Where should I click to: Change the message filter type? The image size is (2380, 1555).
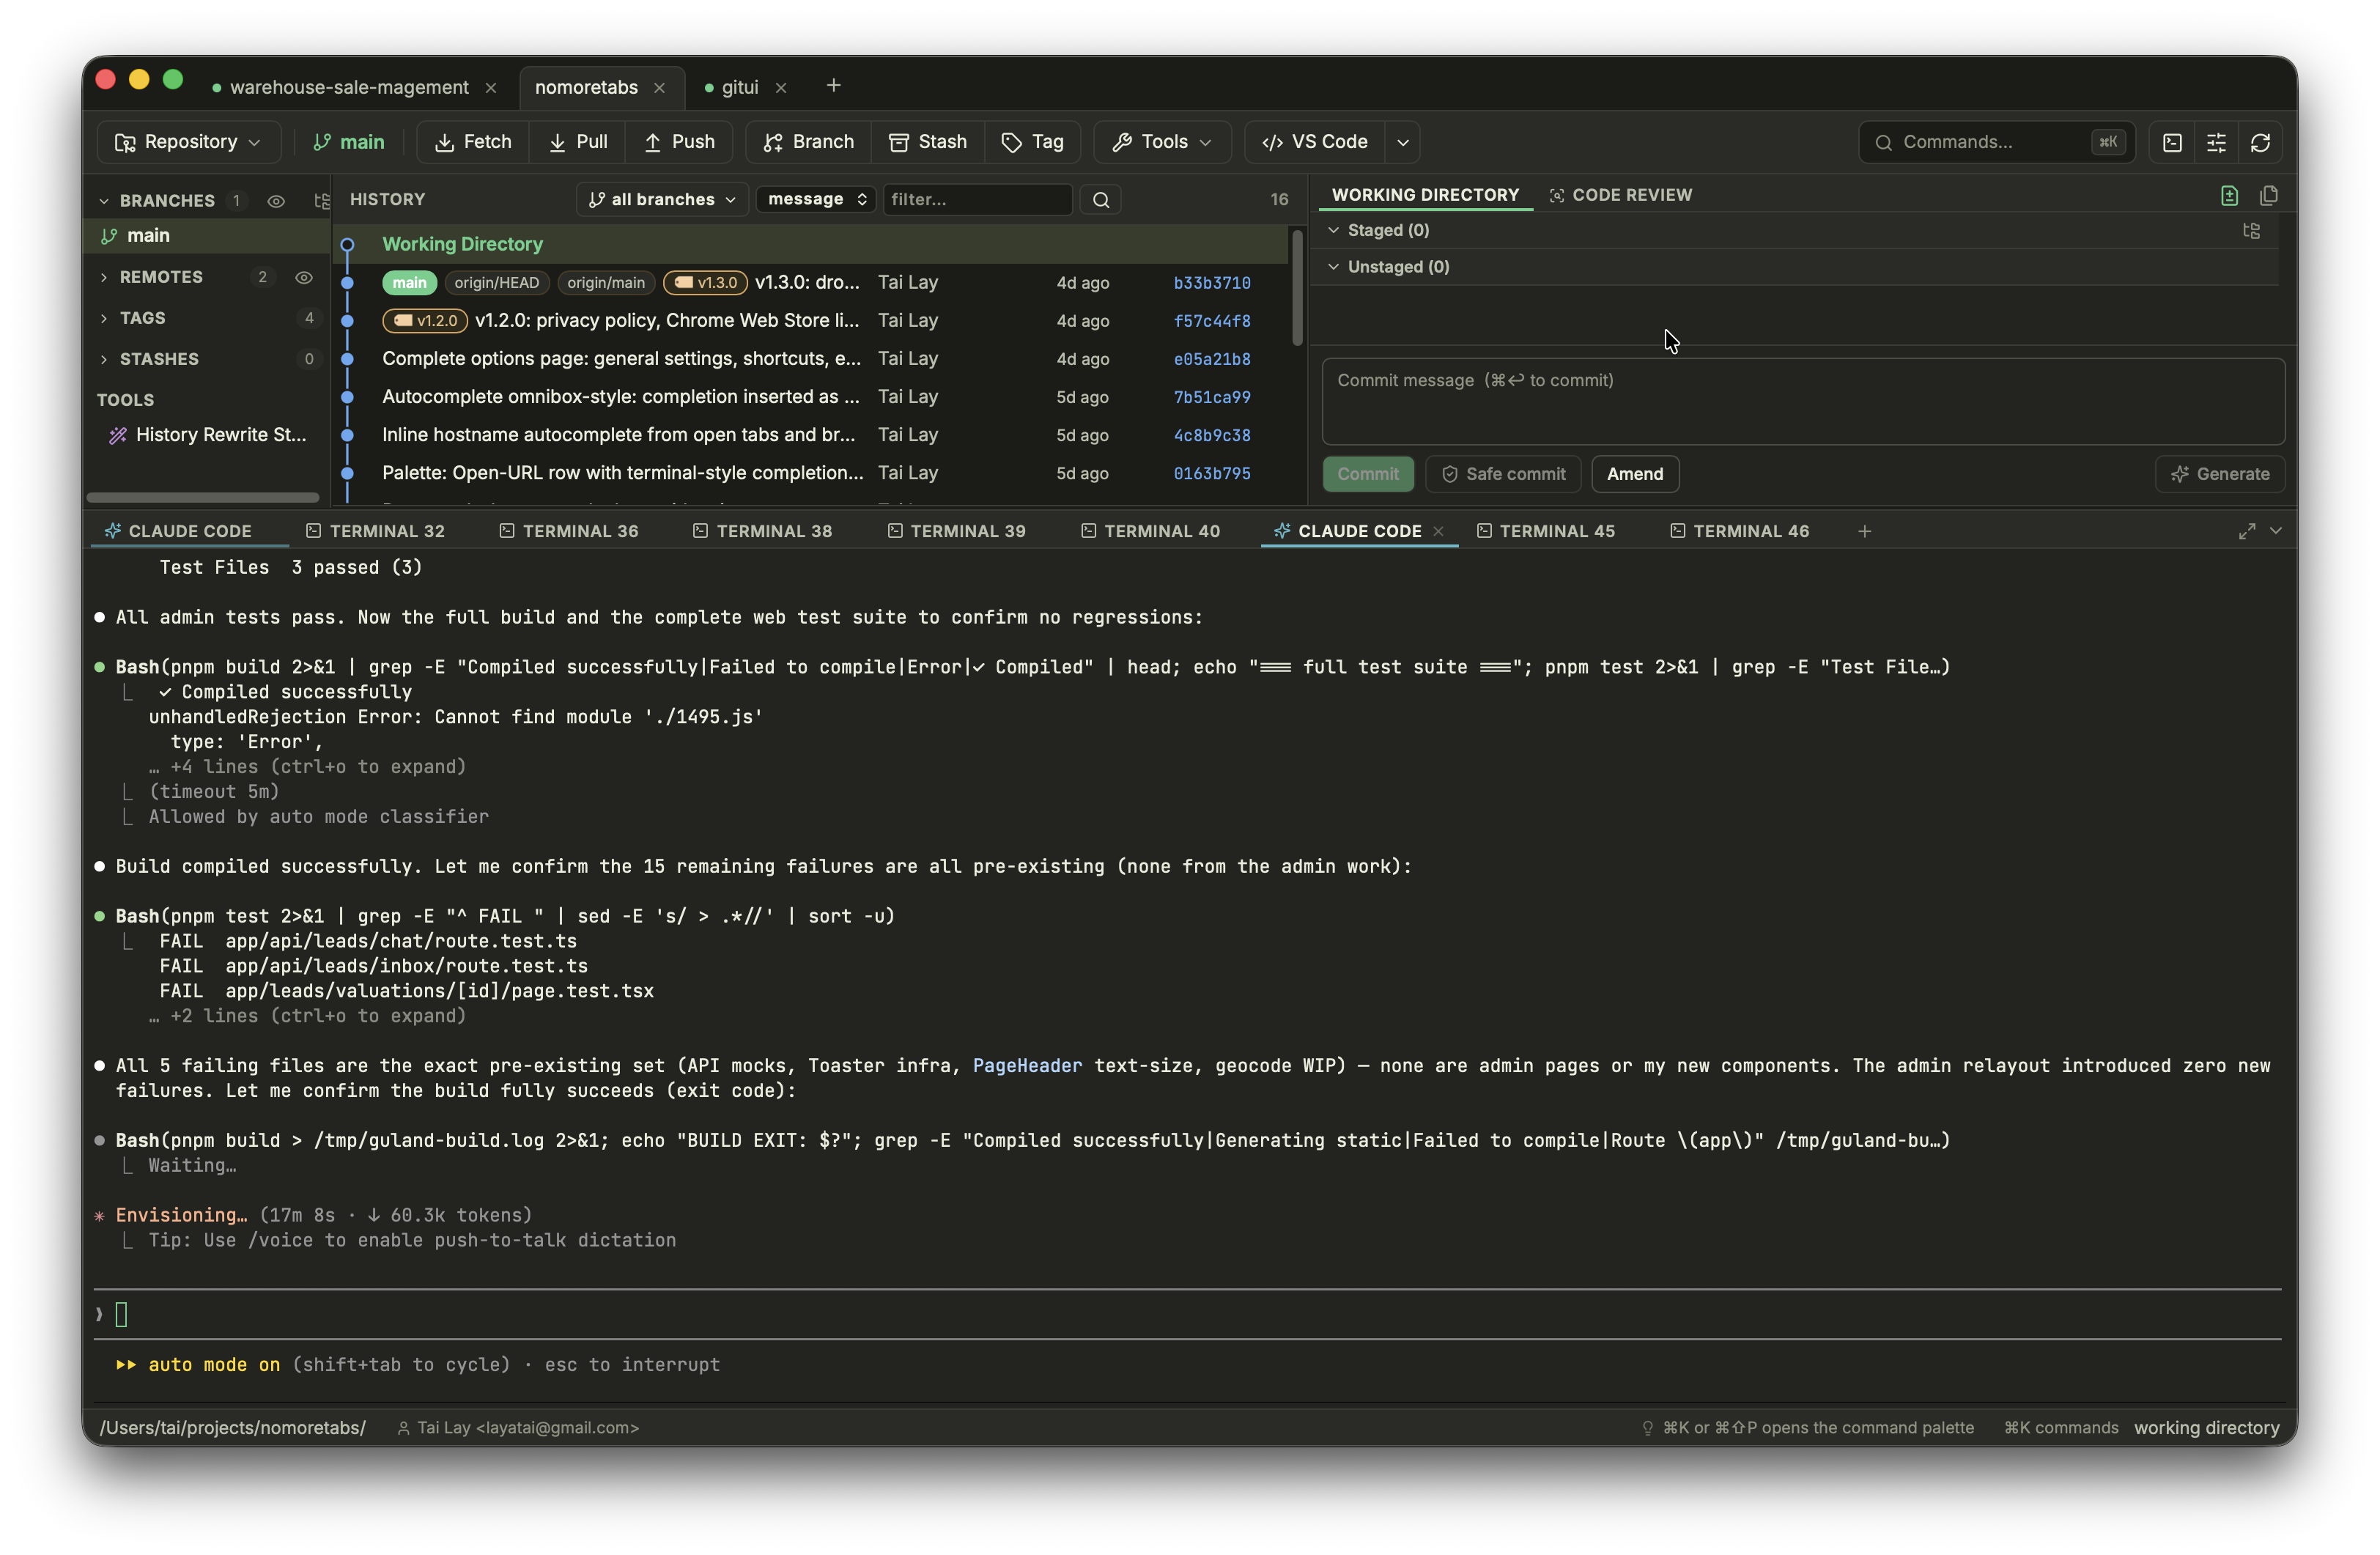tap(816, 199)
